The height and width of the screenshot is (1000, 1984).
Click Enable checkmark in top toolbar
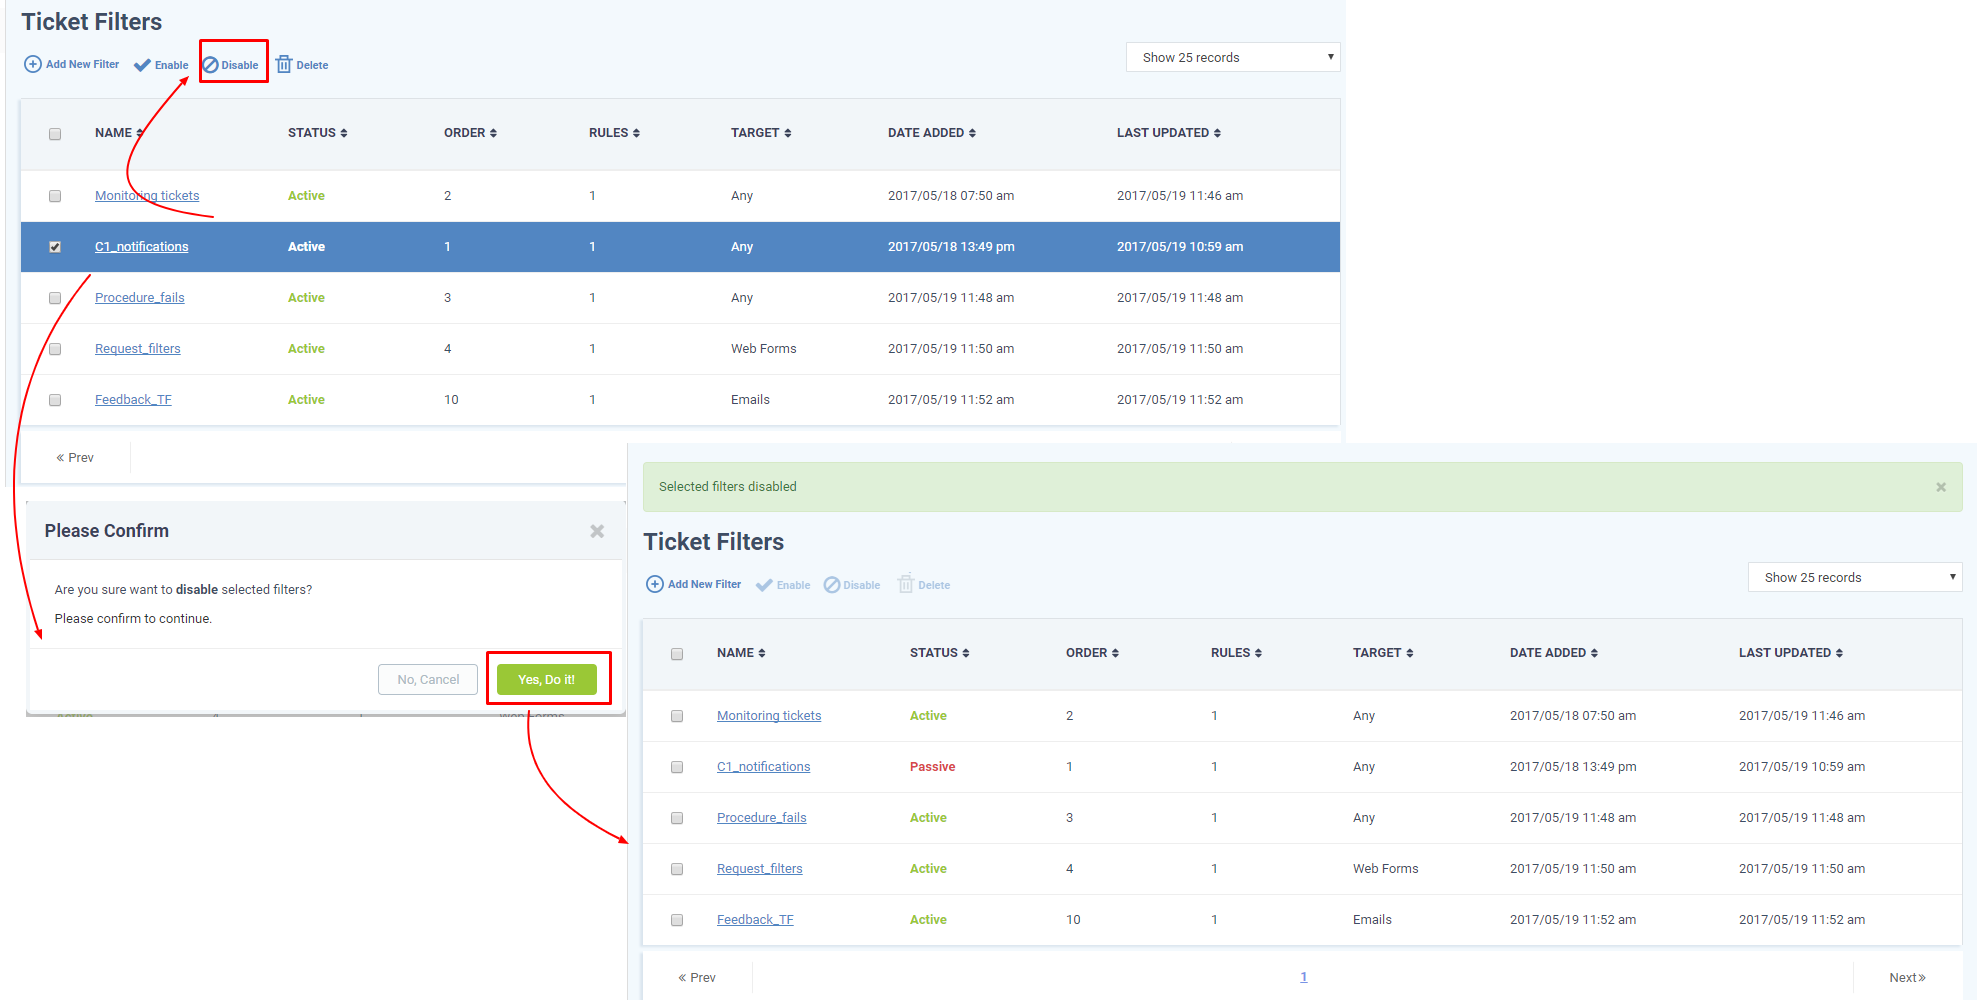(x=142, y=65)
